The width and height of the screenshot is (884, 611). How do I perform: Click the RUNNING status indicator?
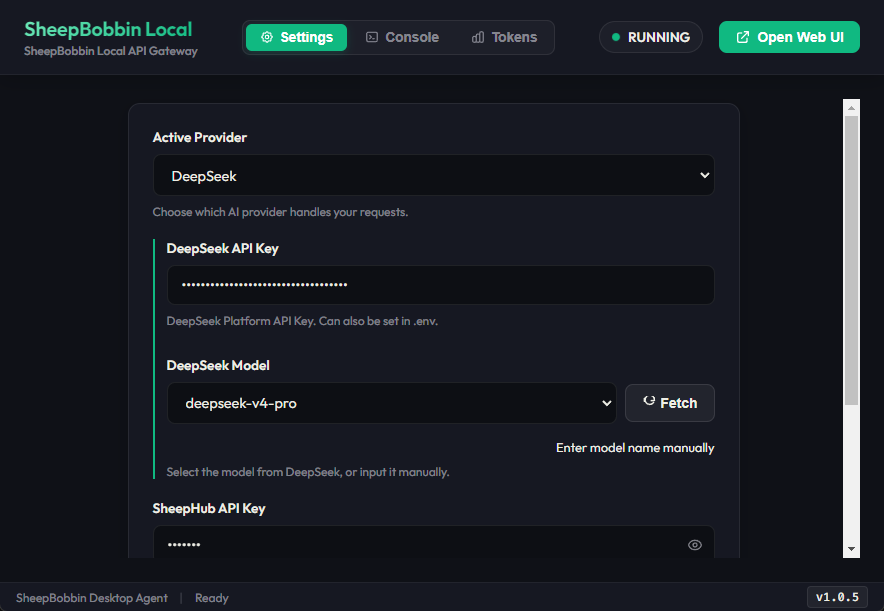click(651, 37)
